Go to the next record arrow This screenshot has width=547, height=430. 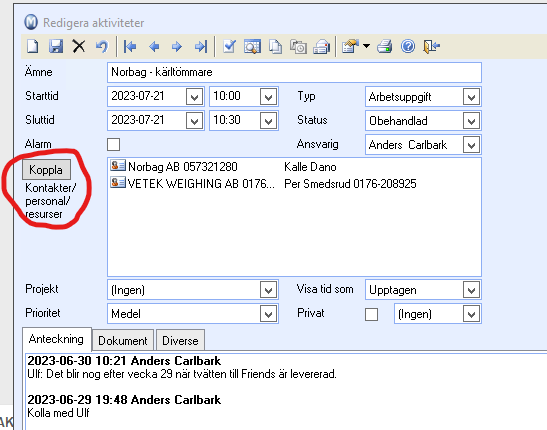pyautogui.click(x=177, y=46)
